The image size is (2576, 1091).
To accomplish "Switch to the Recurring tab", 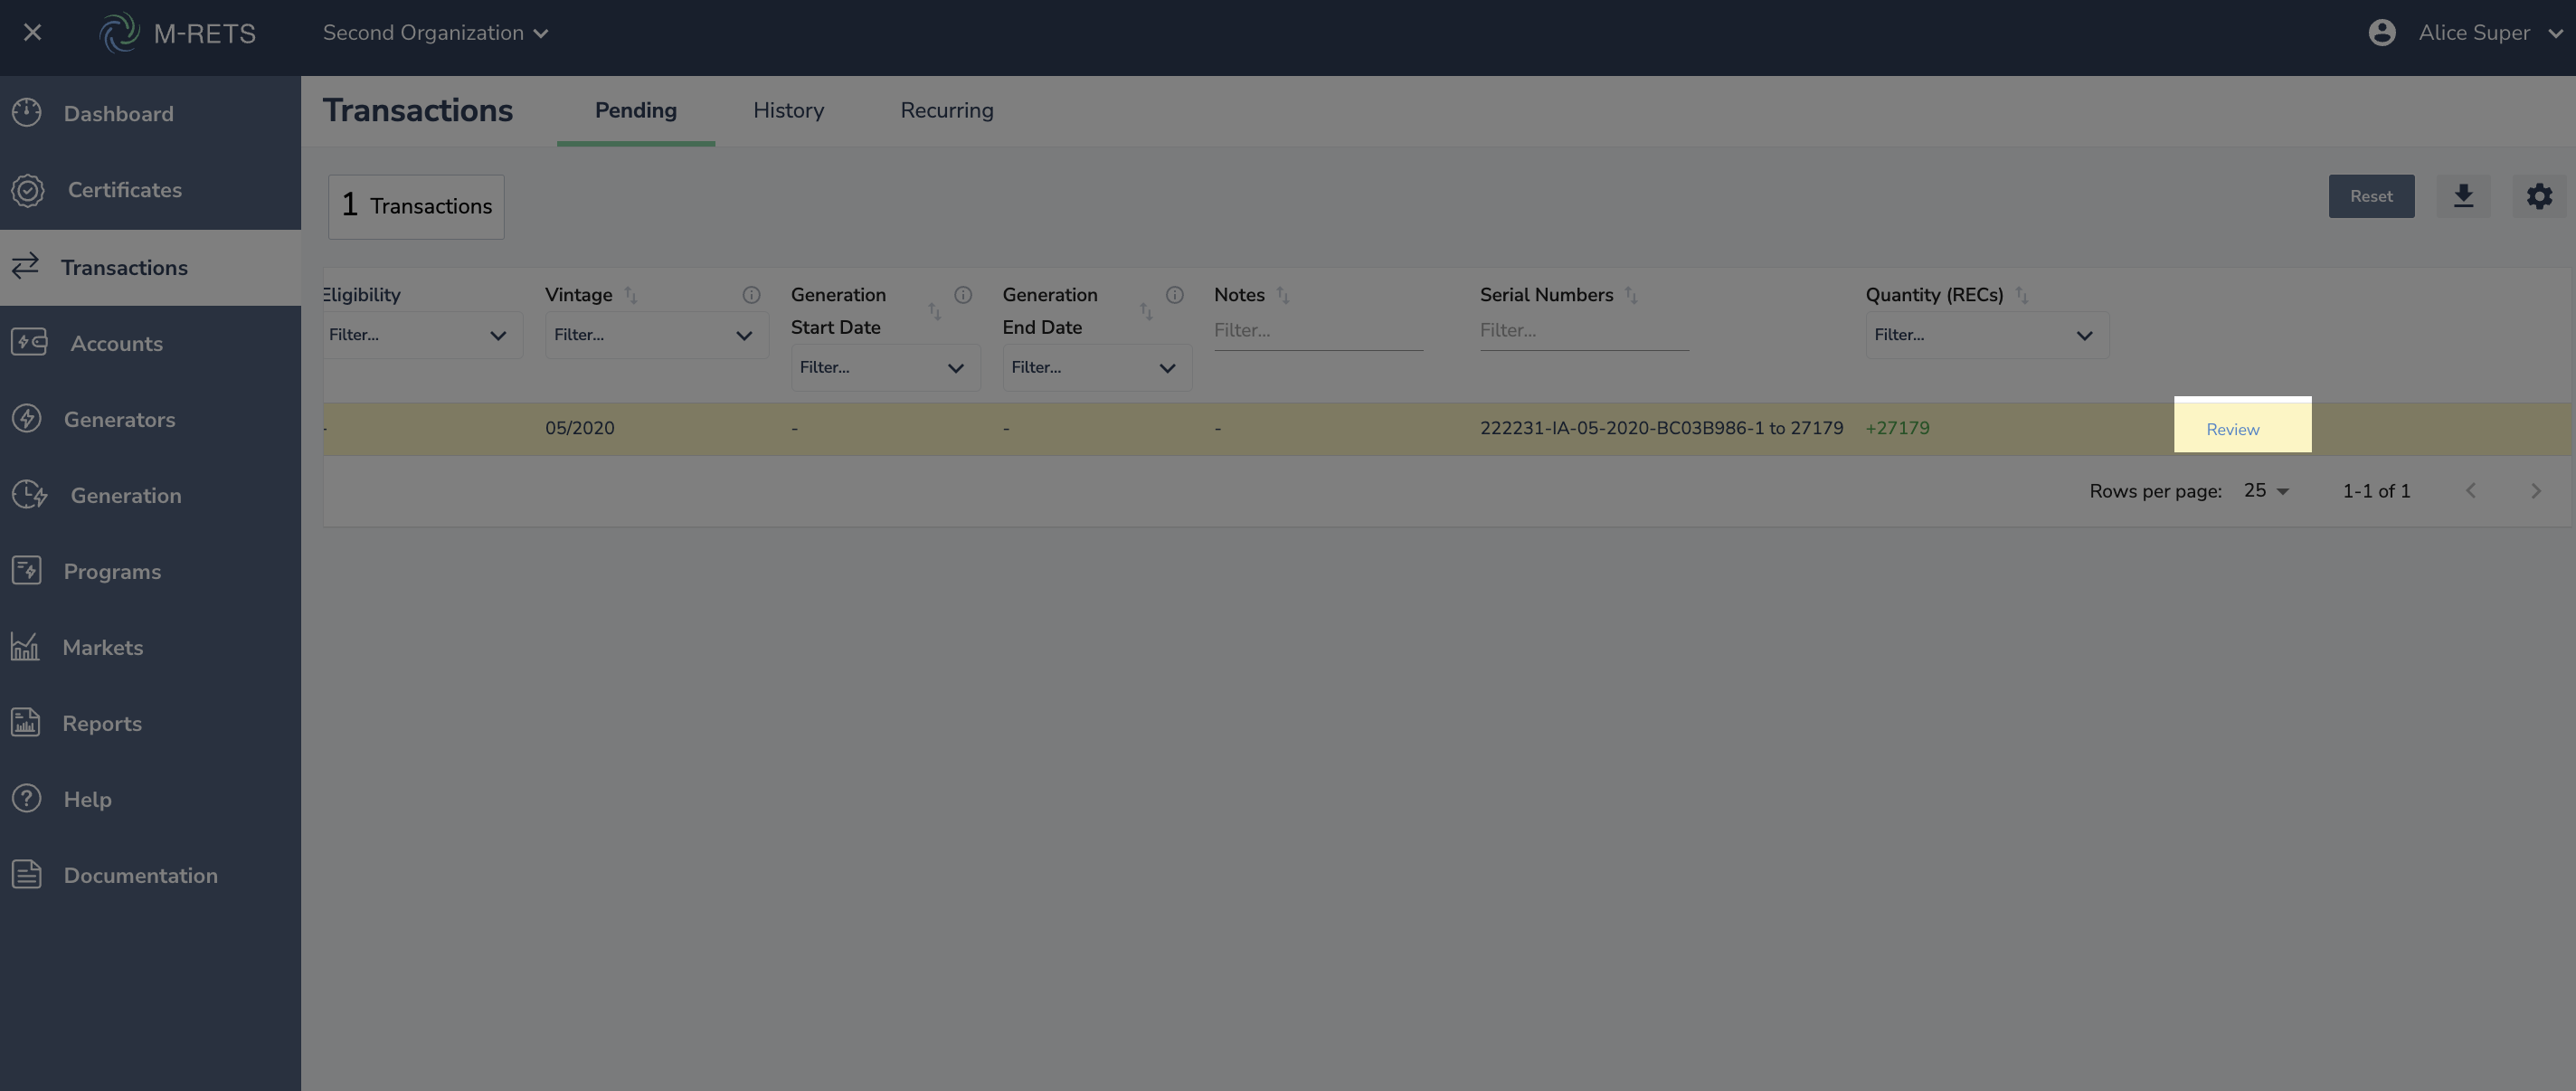I will tap(946, 110).
